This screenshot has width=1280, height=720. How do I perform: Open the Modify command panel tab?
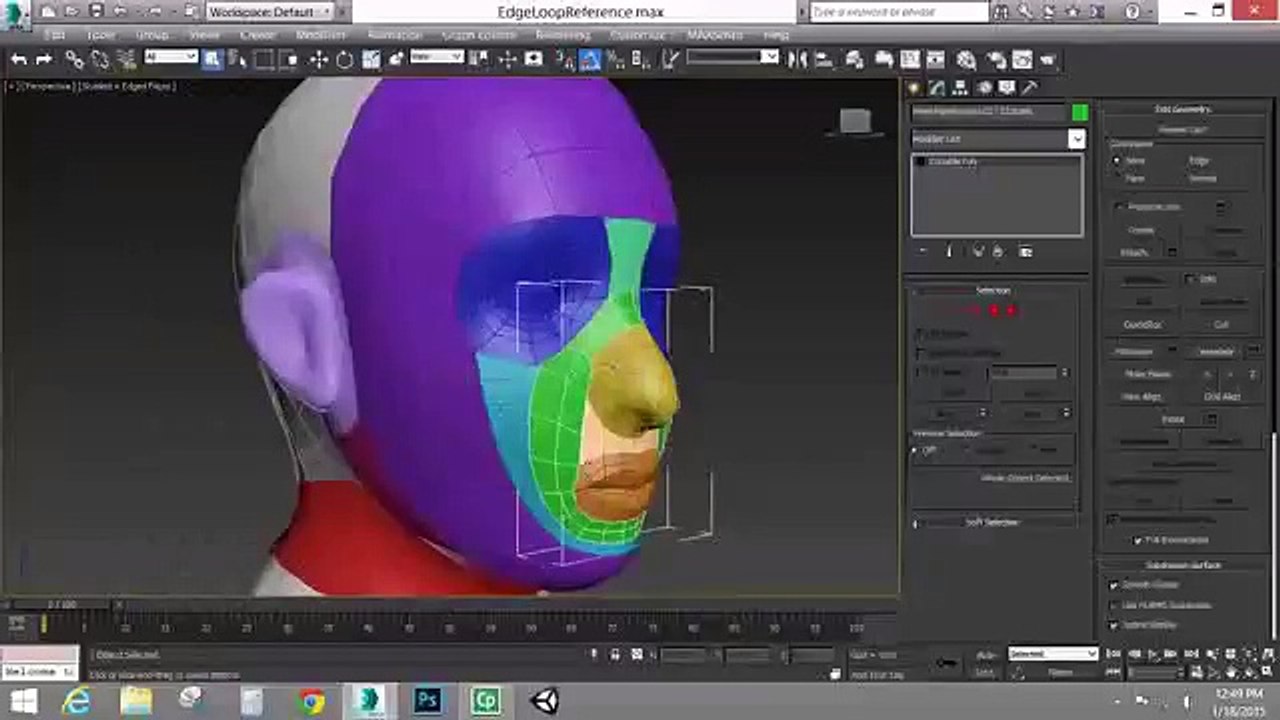(937, 88)
